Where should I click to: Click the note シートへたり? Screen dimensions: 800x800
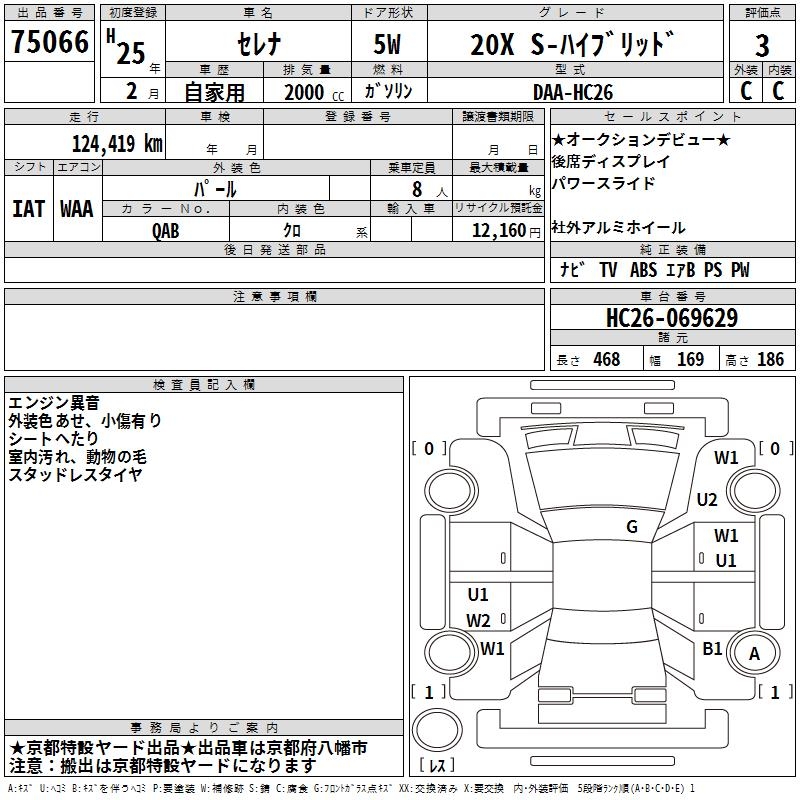point(53,438)
